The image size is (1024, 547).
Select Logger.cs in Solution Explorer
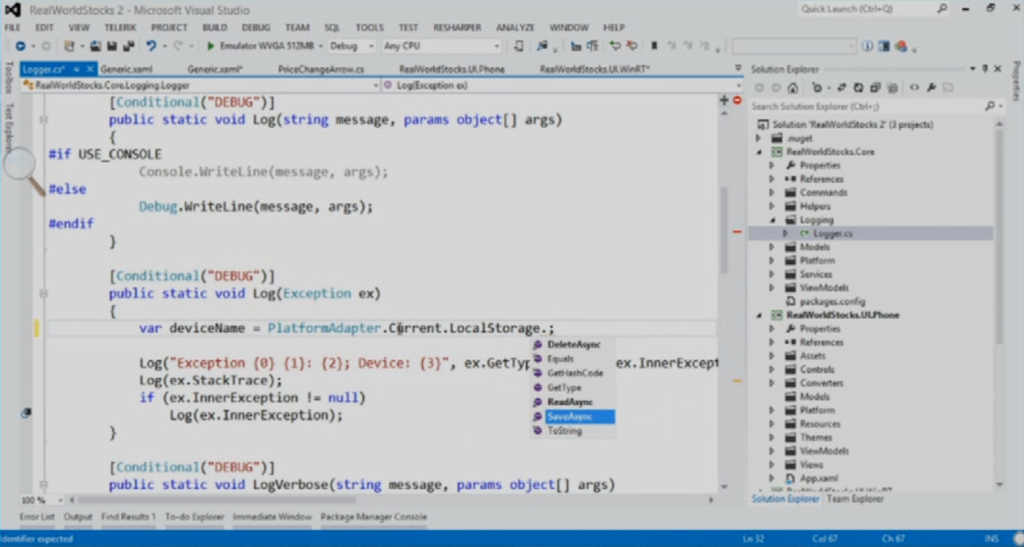[x=832, y=233]
